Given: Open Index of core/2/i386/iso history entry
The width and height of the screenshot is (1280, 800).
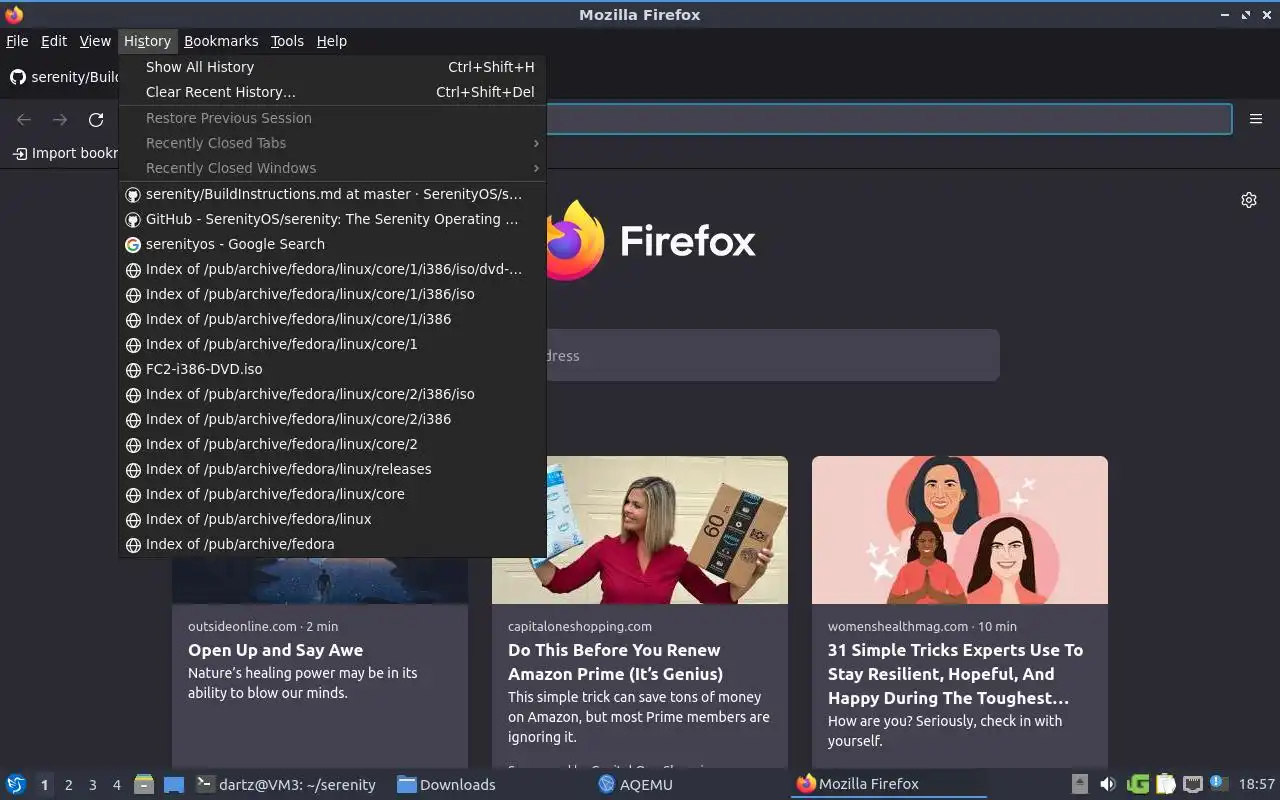Looking at the screenshot, I should 332,394.
